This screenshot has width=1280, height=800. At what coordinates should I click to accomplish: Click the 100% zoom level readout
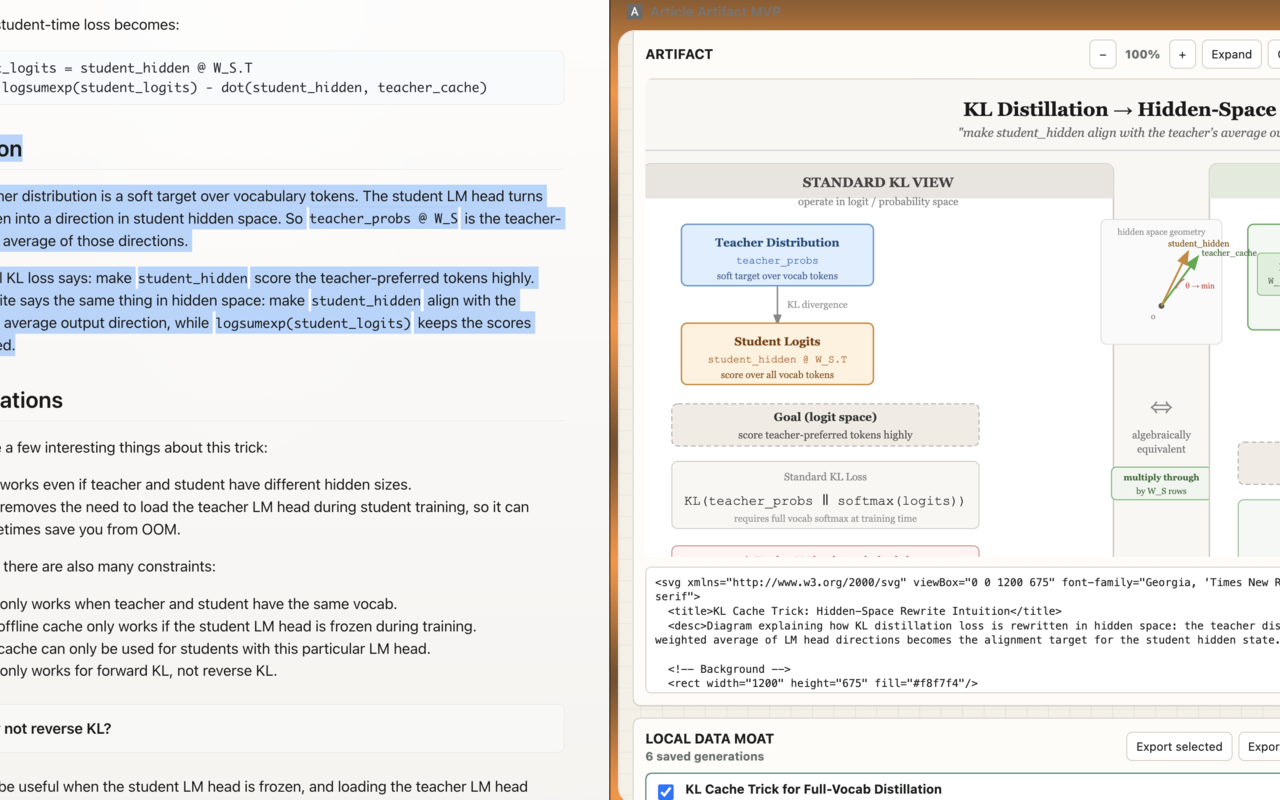pos(1142,54)
